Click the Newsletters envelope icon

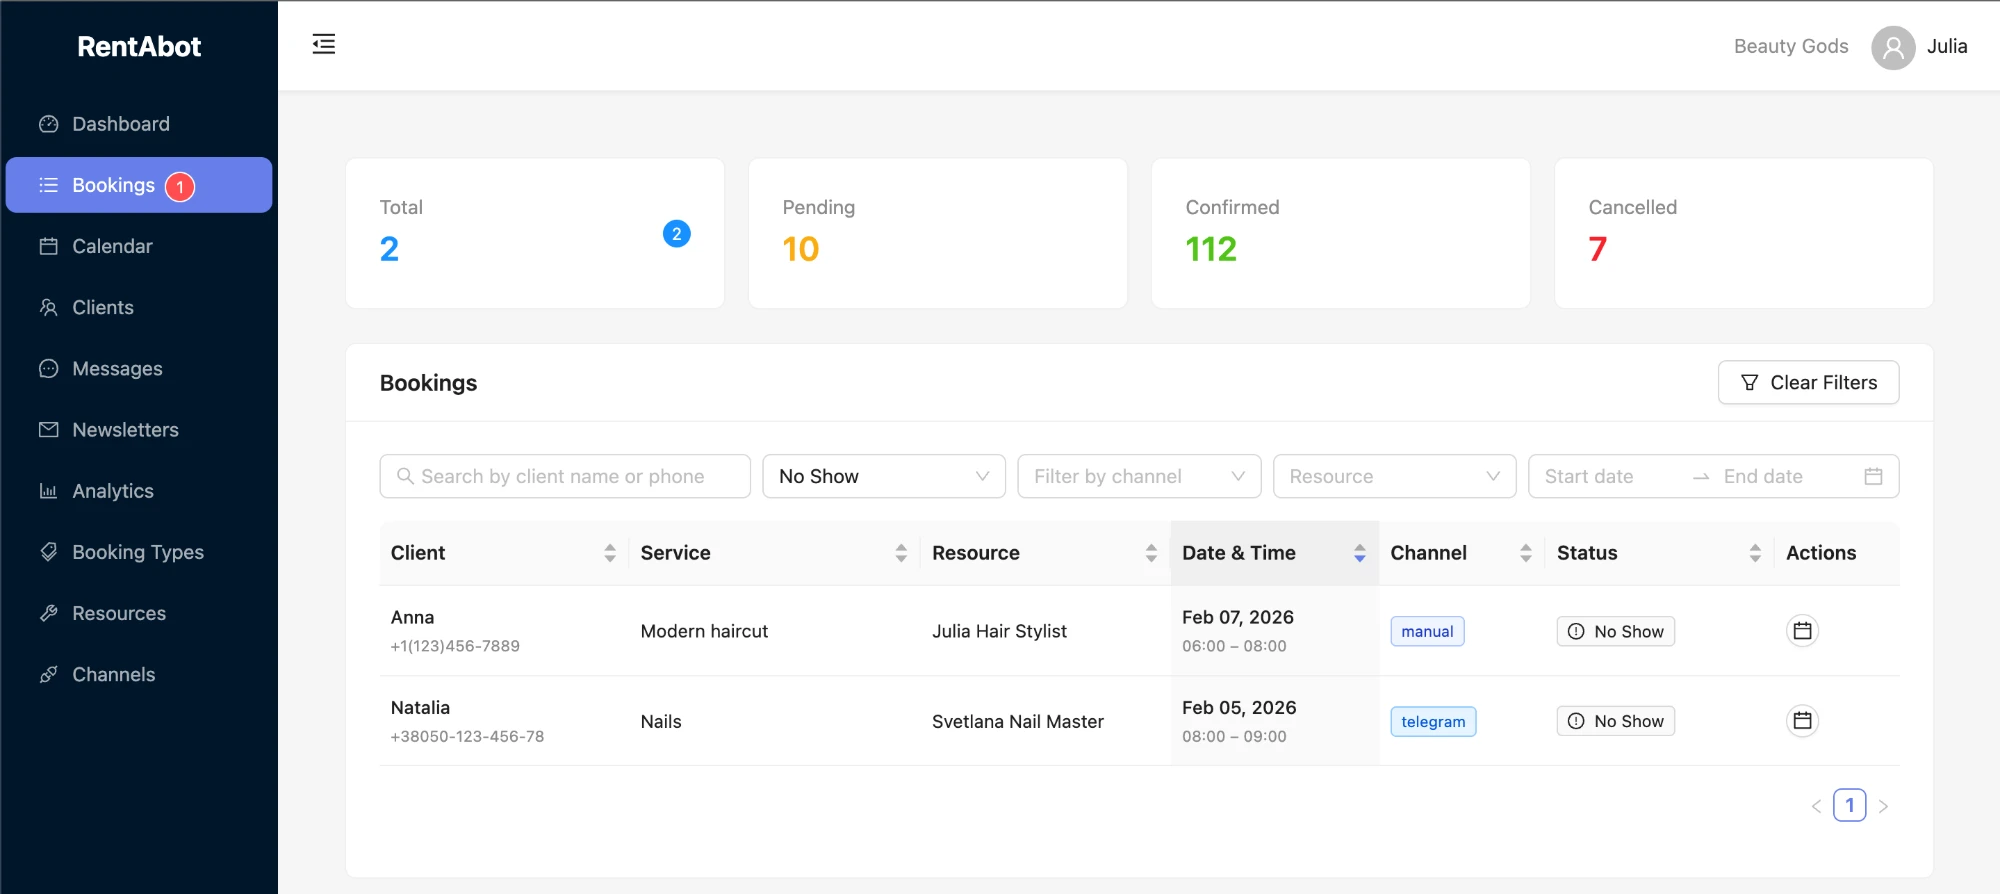[48, 430]
